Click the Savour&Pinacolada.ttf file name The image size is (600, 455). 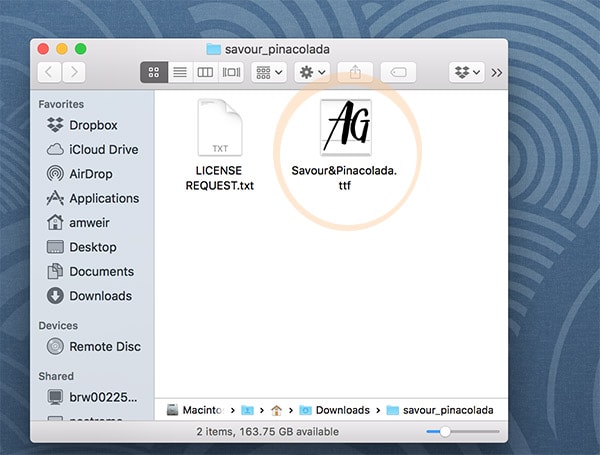(x=344, y=178)
